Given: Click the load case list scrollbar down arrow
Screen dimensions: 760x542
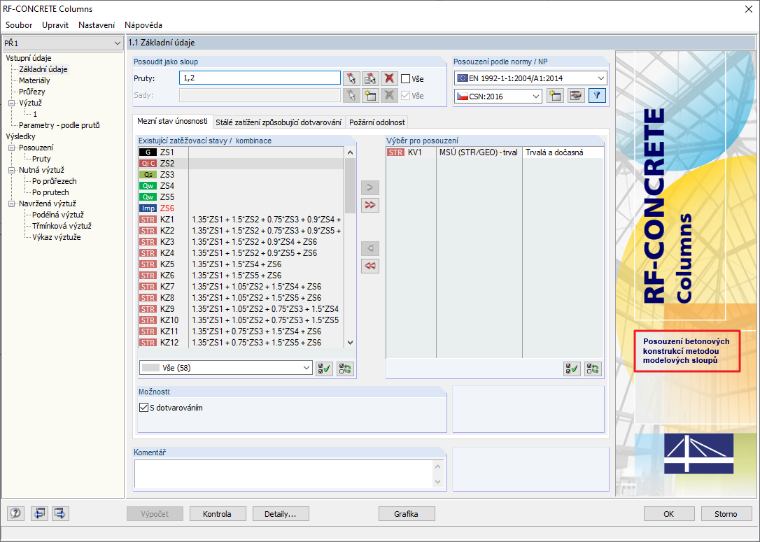Looking at the screenshot, I should 350,343.
